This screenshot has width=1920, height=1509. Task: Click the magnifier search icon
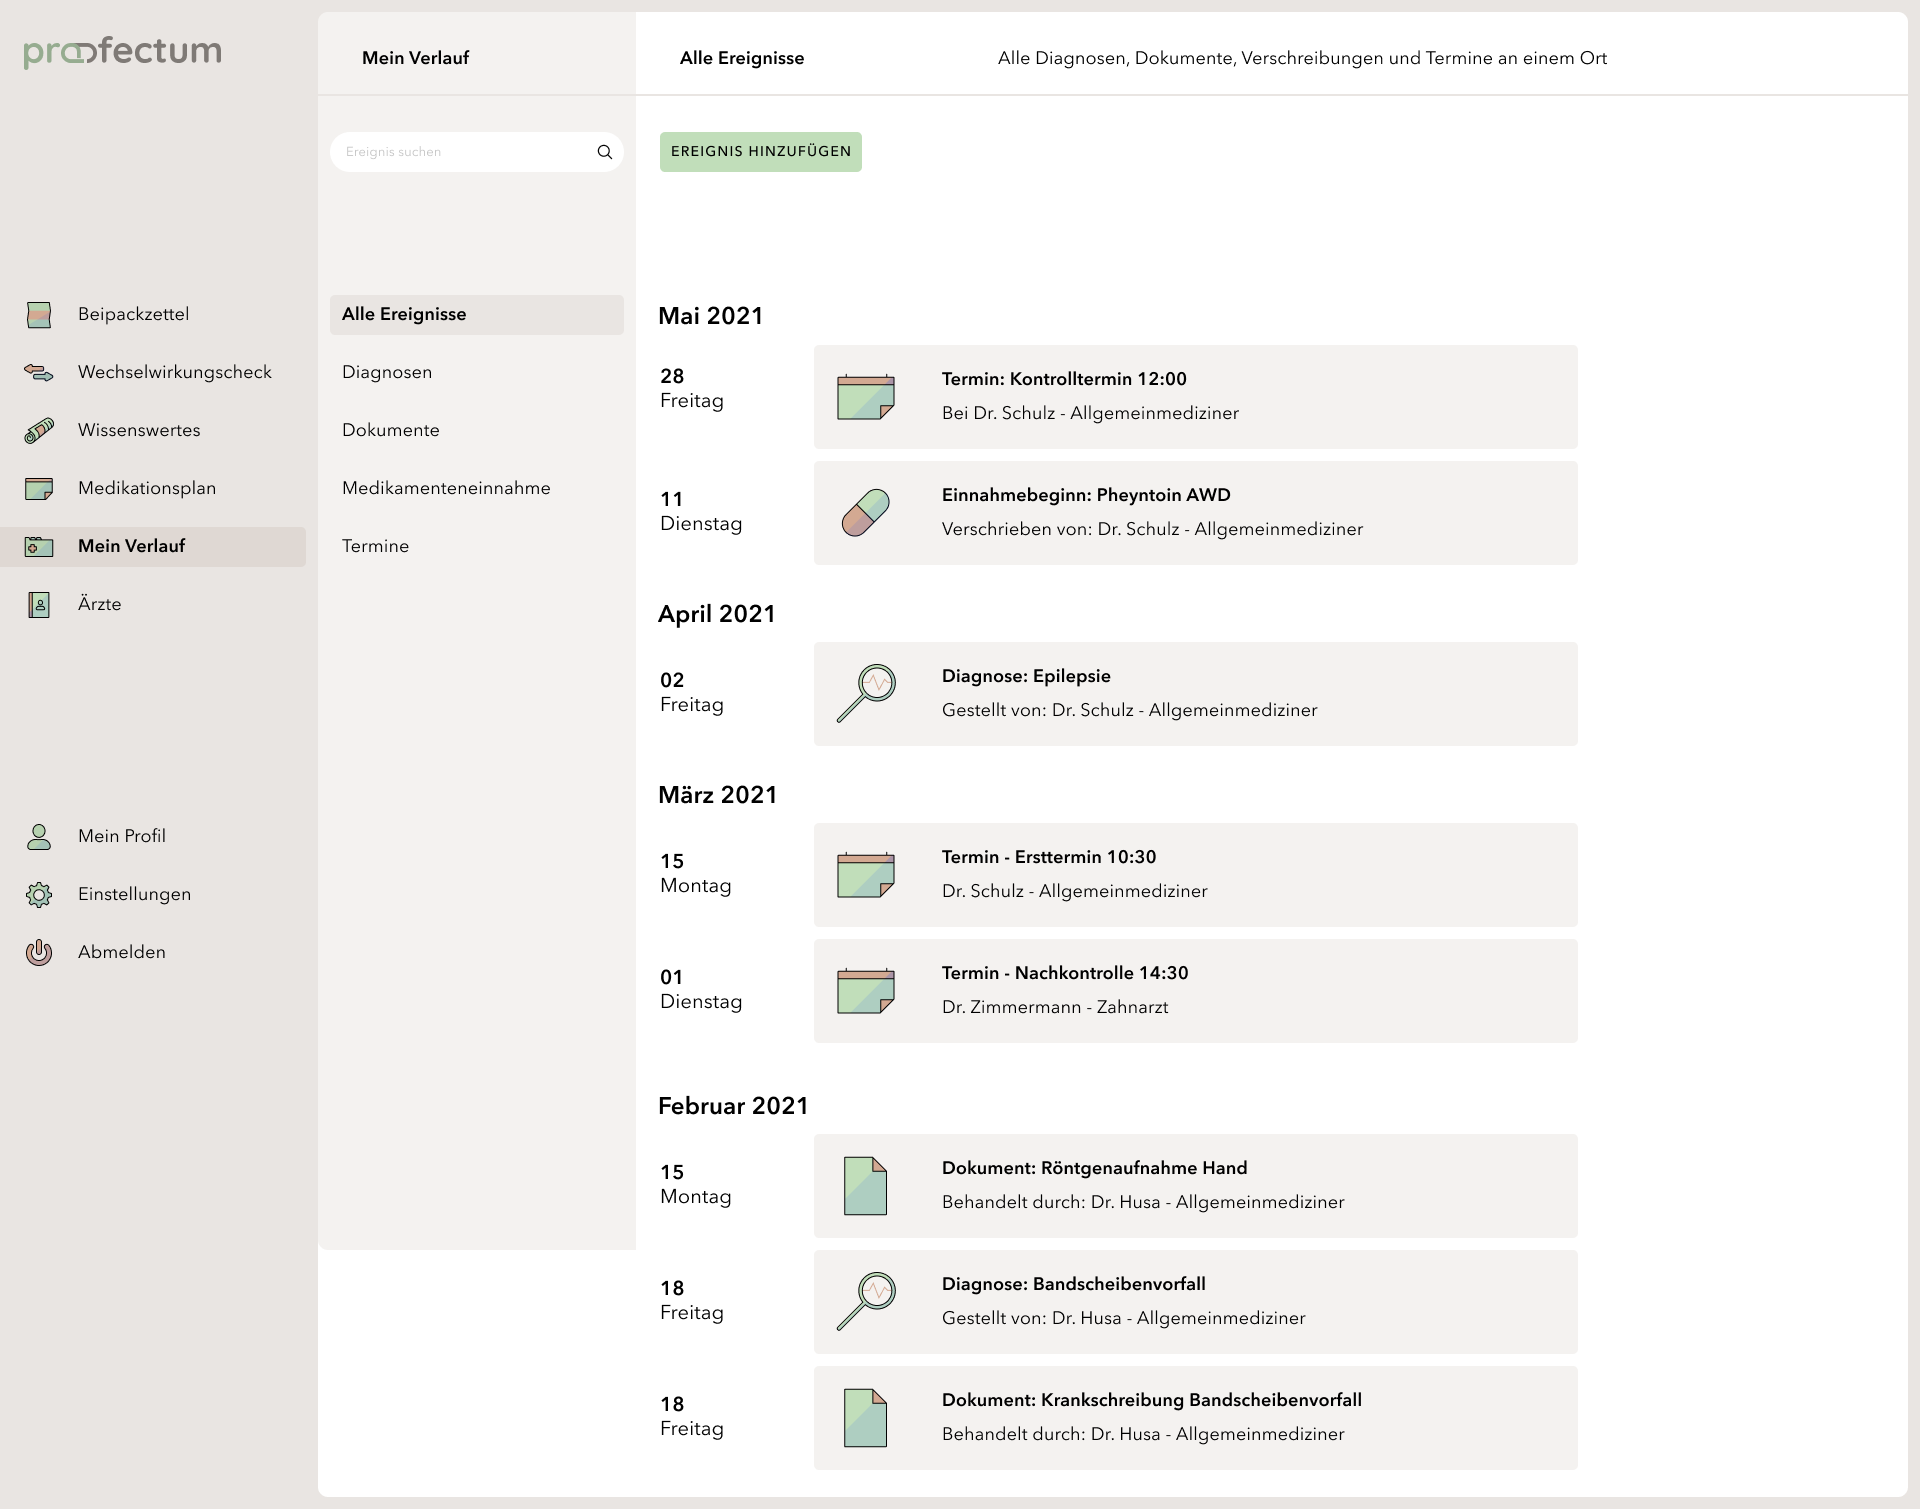click(604, 152)
